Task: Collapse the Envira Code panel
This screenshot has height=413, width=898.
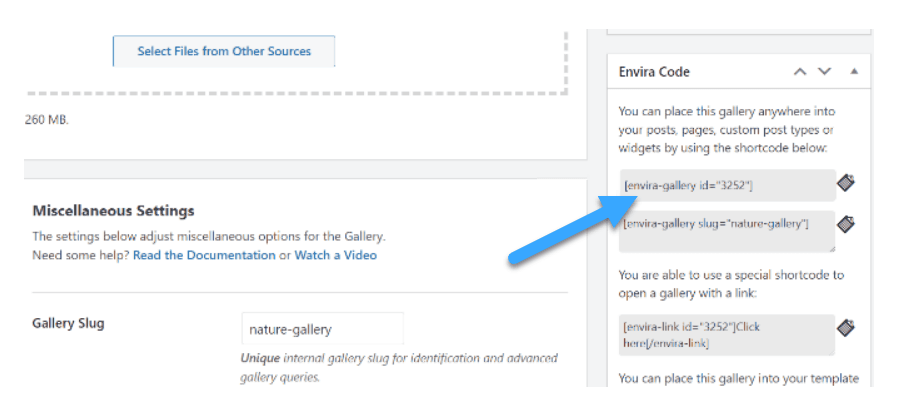Action: (x=853, y=72)
